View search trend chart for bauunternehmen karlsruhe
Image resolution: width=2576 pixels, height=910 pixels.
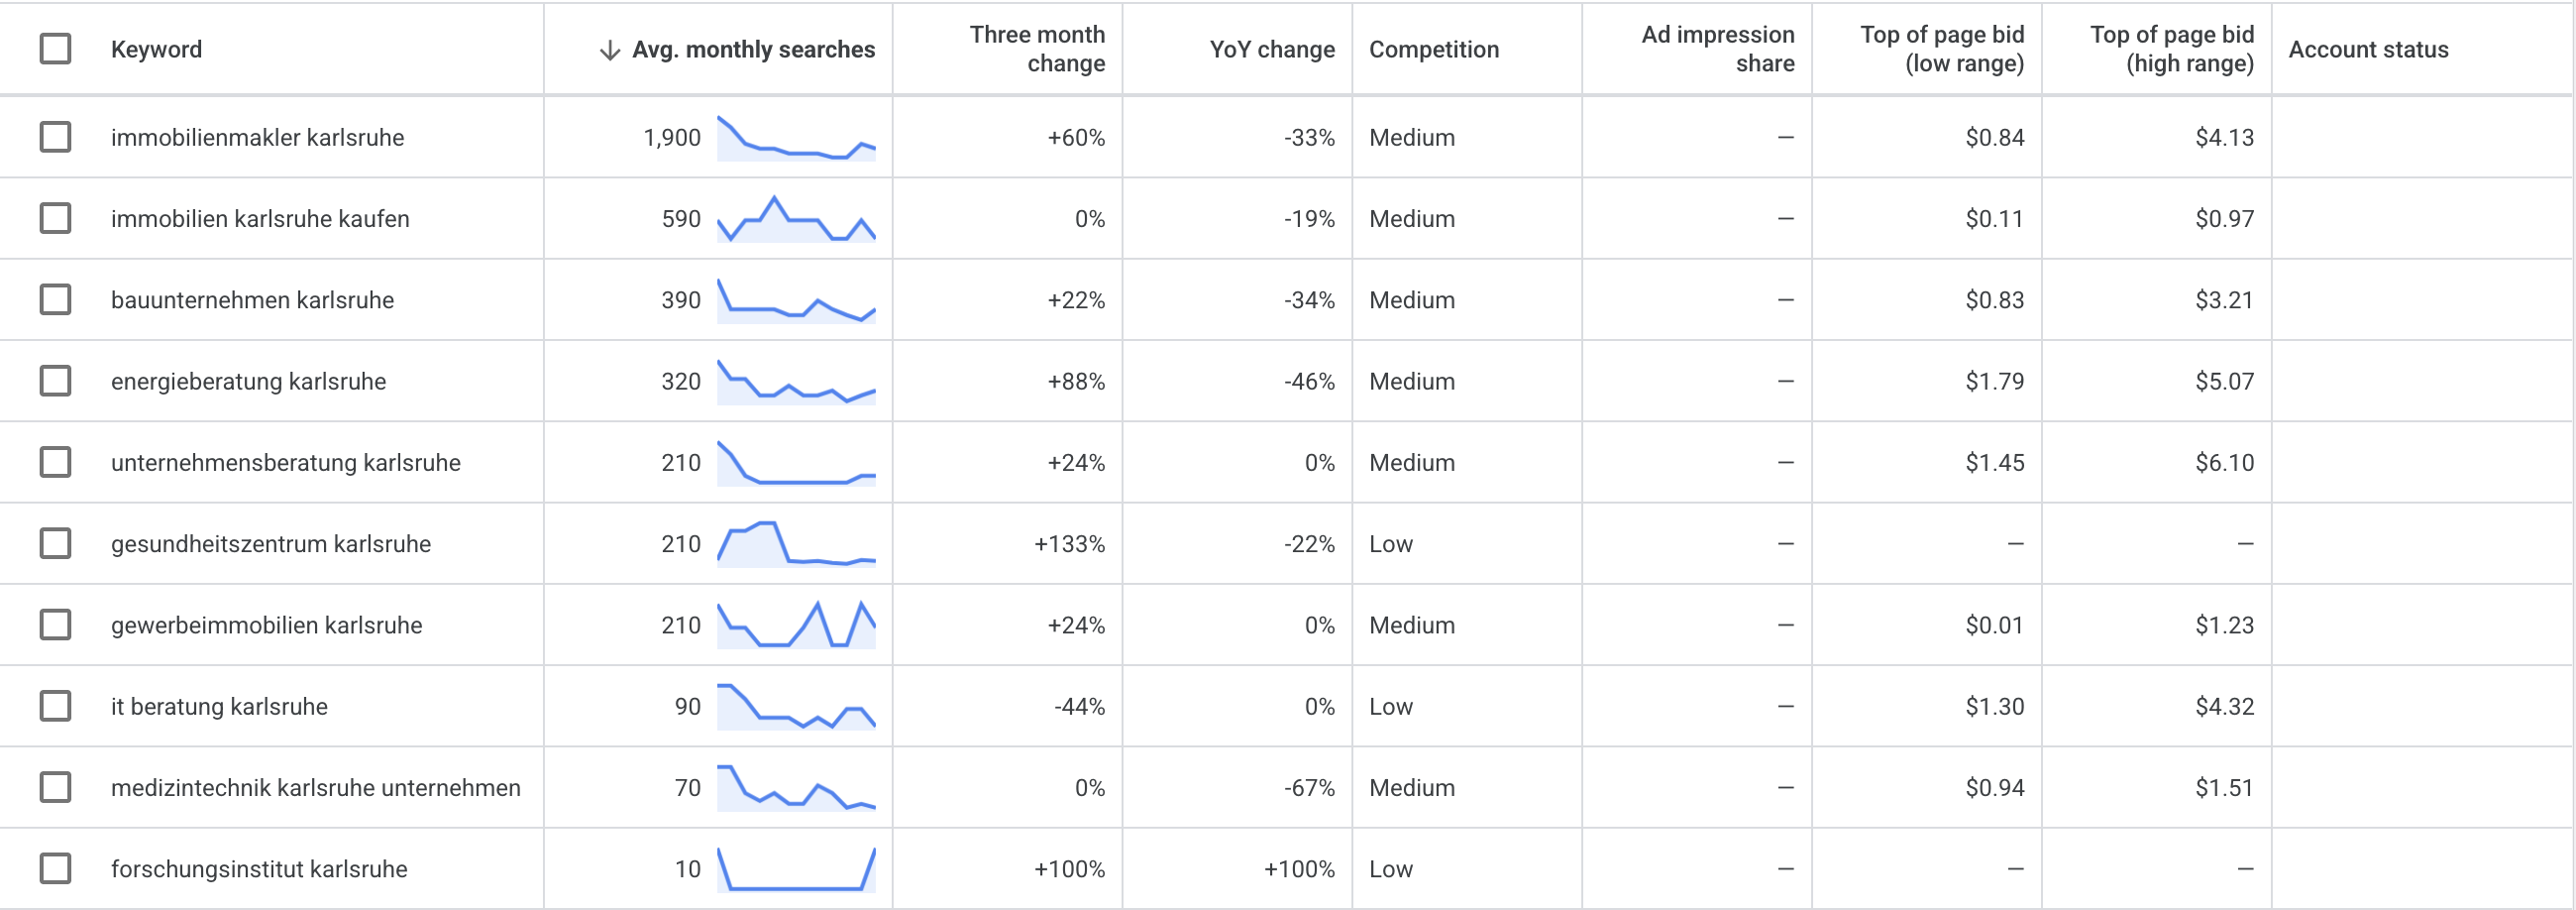pyautogui.click(x=796, y=300)
